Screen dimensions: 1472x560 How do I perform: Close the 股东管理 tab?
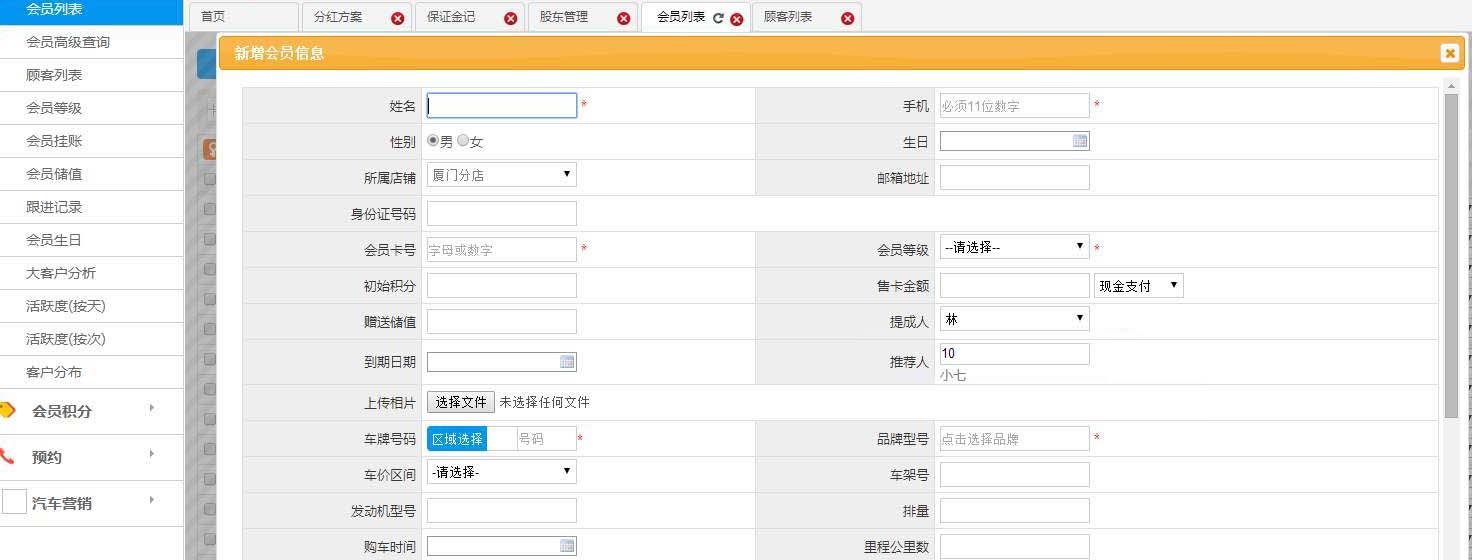tap(624, 18)
